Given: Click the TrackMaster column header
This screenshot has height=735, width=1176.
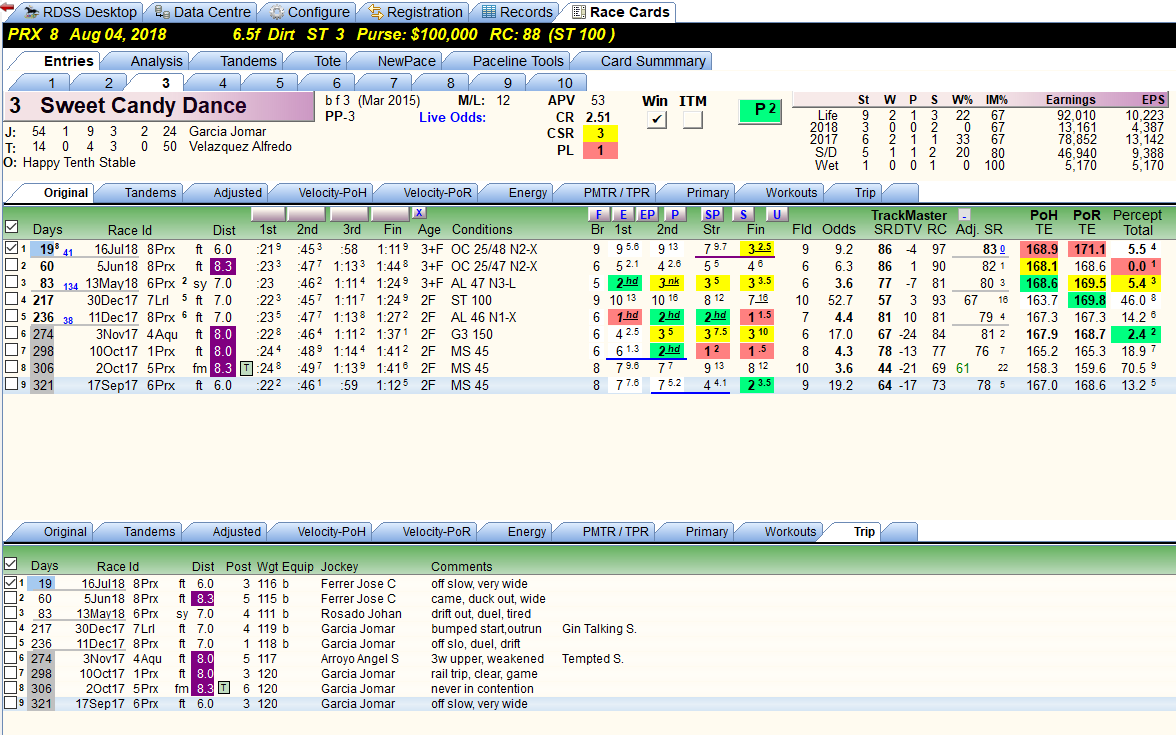Looking at the screenshot, I should 909,215.
